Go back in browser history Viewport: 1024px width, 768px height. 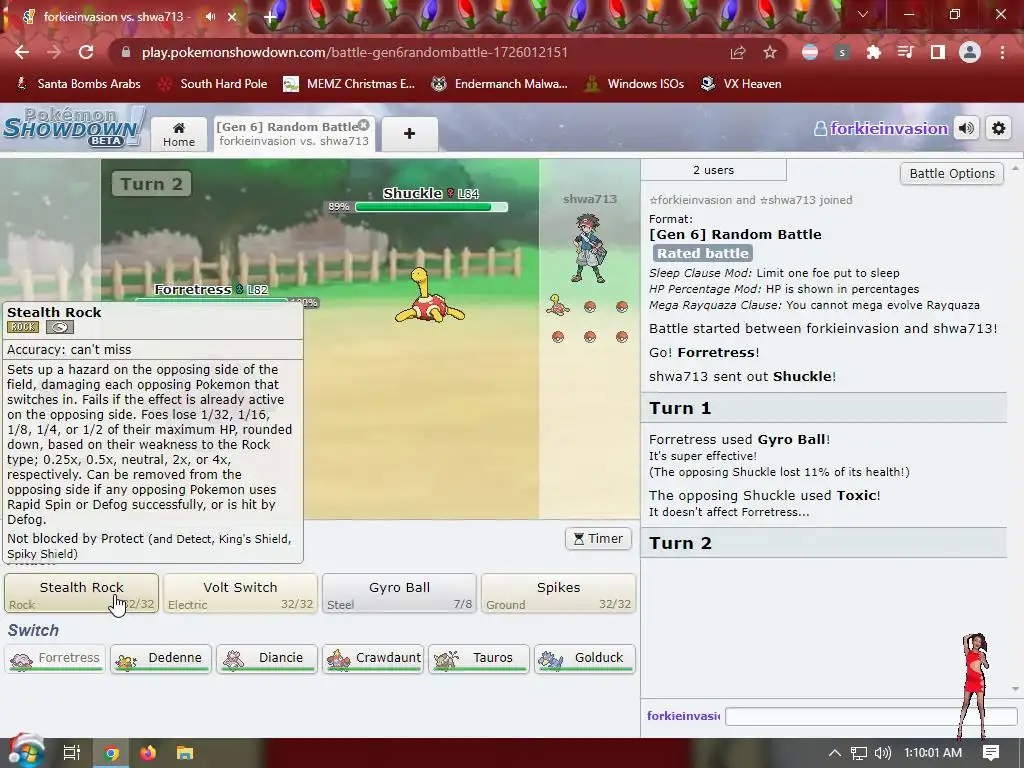point(22,52)
